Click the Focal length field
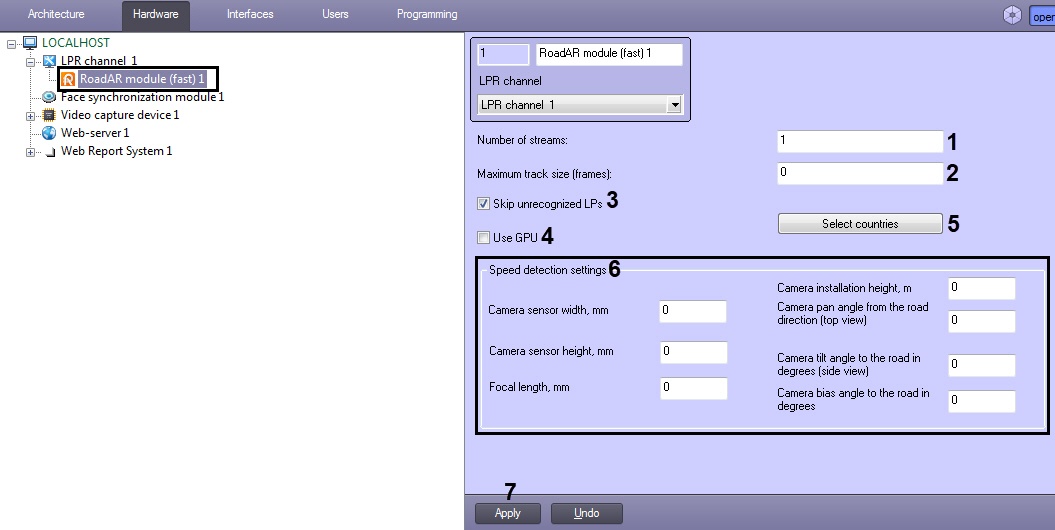Screen dimensions: 1055x530 (694, 389)
